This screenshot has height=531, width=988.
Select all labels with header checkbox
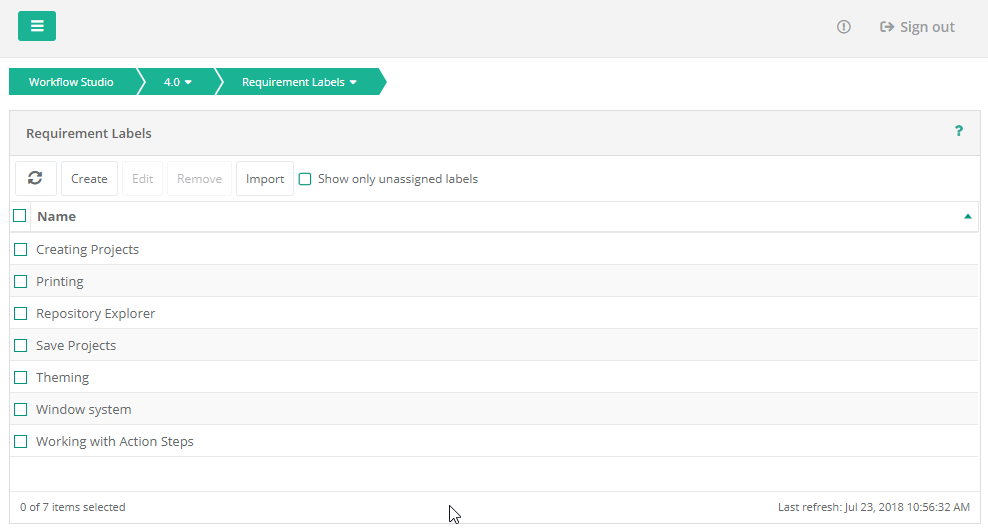point(20,216)
